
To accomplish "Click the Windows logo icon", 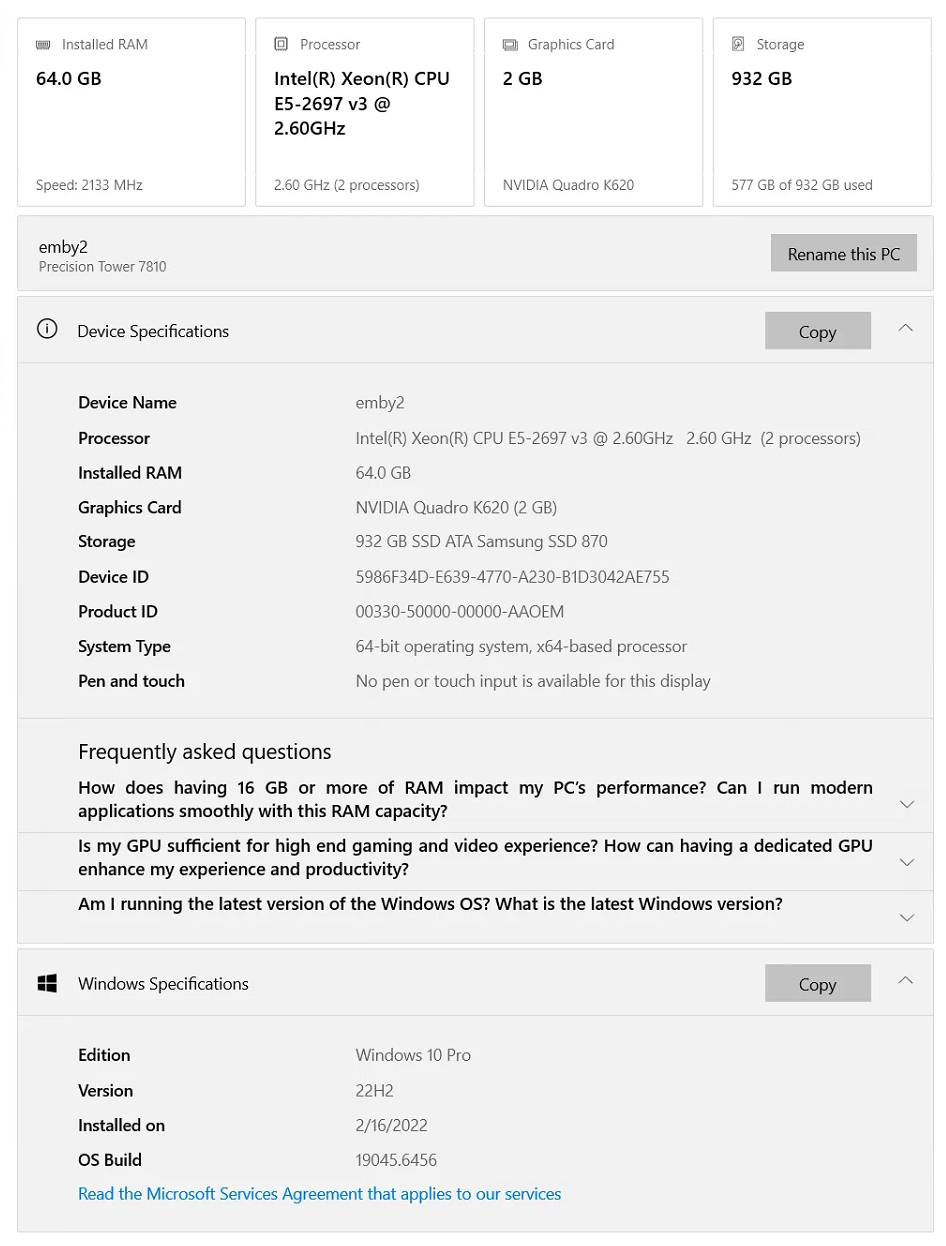I will (x=47, y=983).
